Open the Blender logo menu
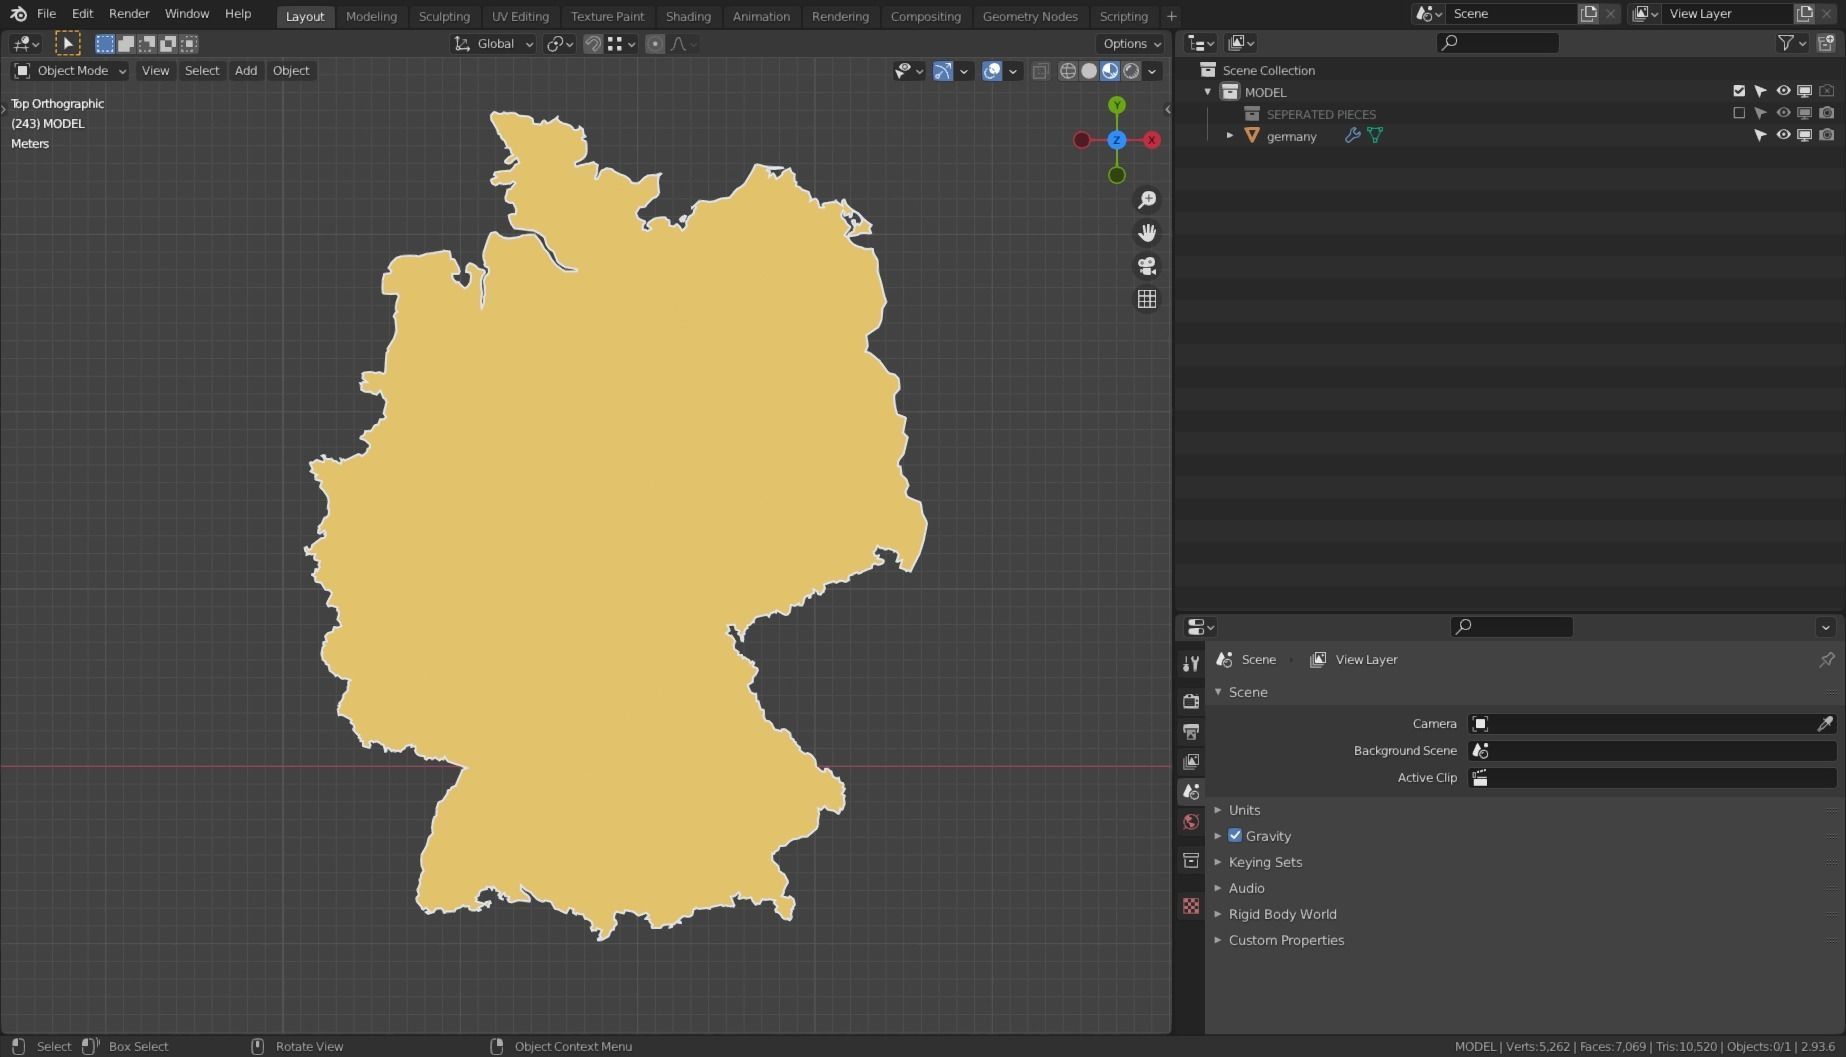The width and height of the screenshot is (1846, 1057). click(18, 14)
